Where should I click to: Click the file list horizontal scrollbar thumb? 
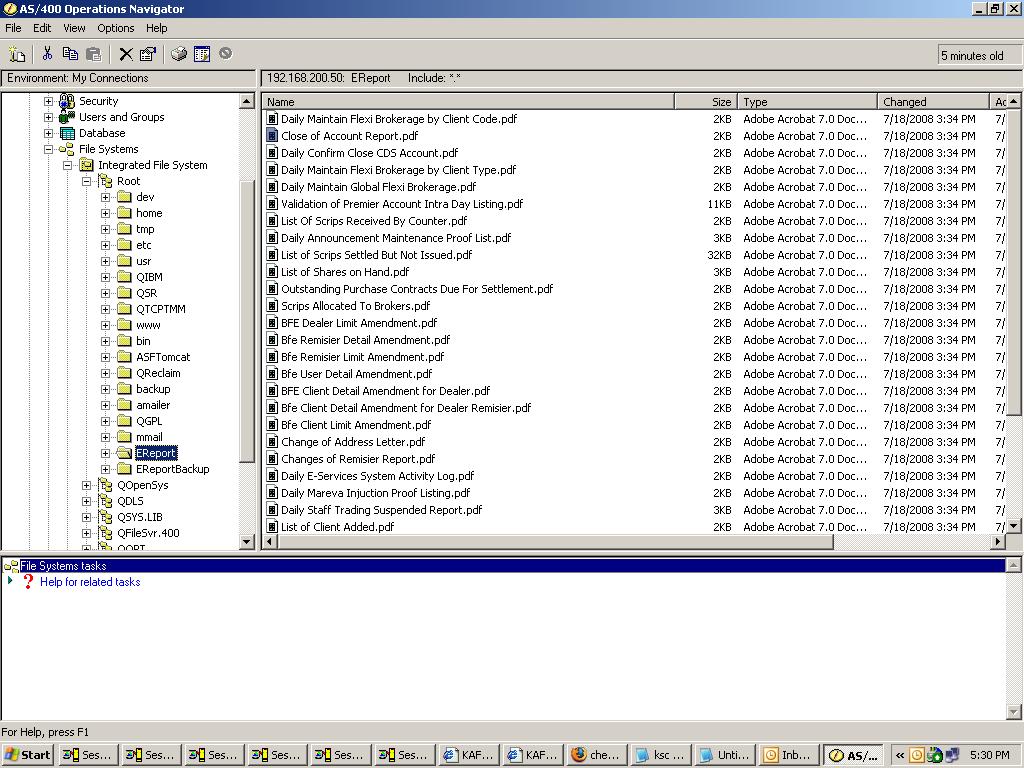point(555,541)
